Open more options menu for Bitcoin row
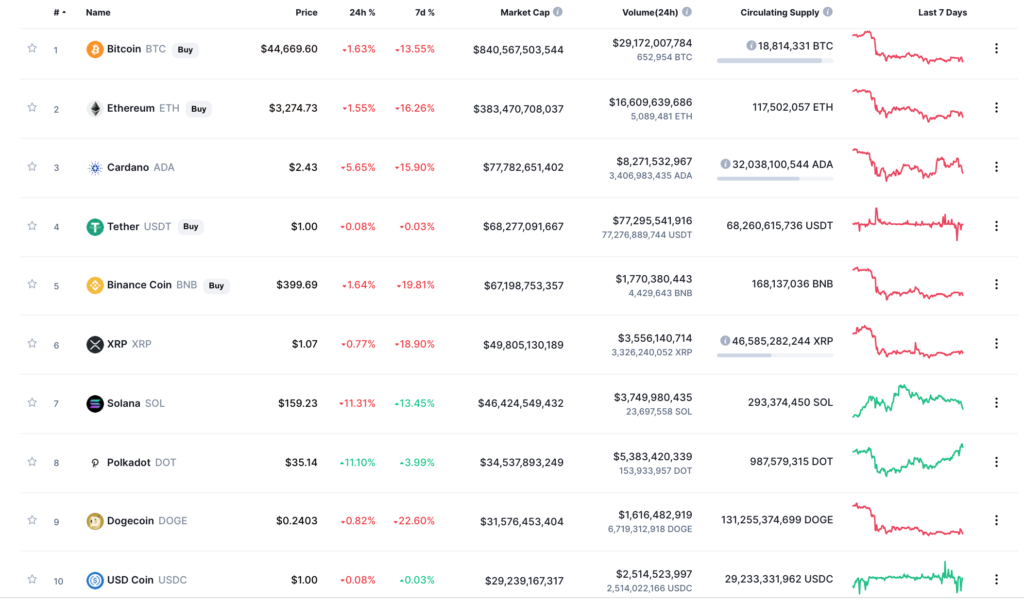 [996, 48]
